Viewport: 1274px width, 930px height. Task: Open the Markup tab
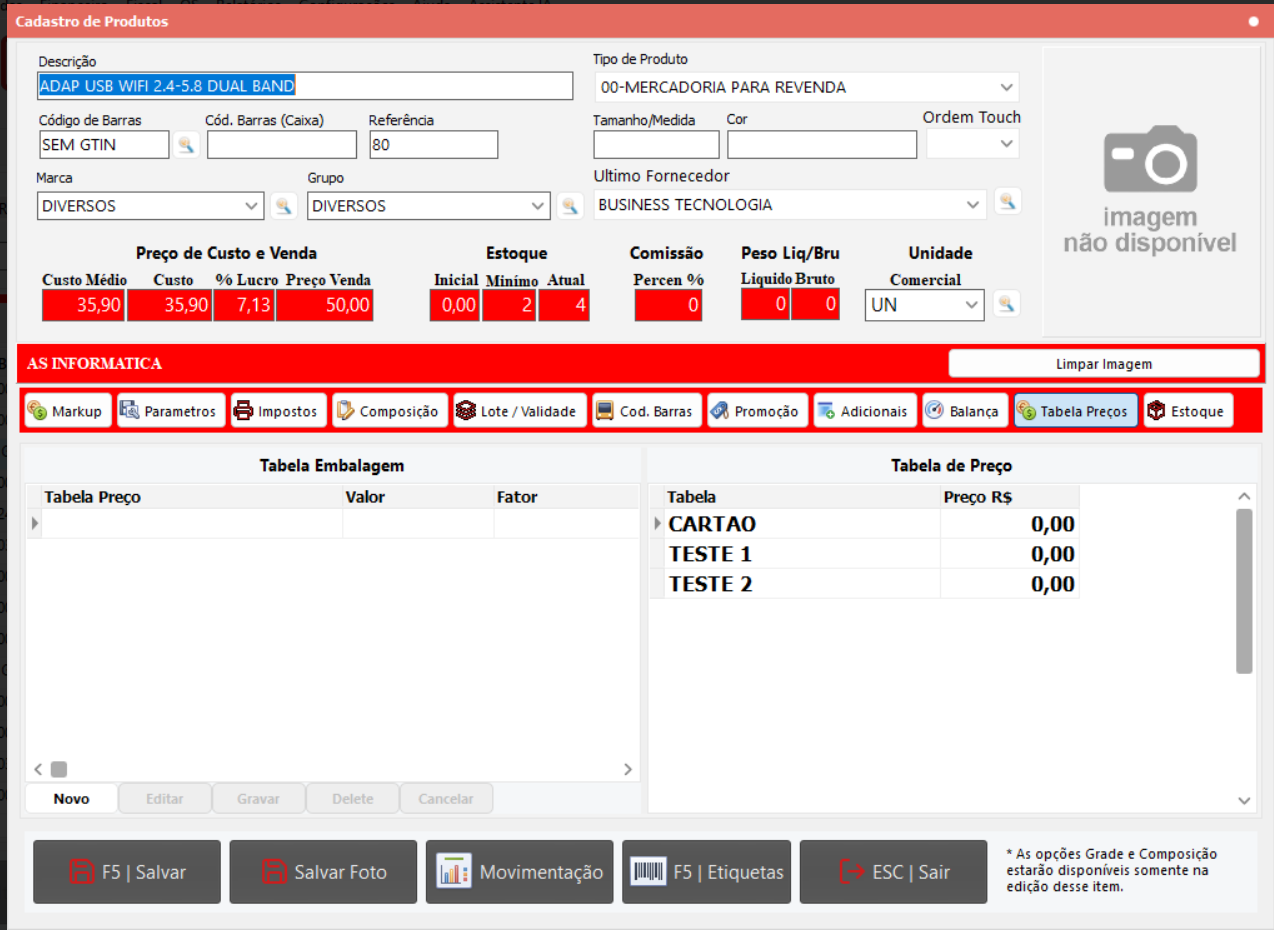pos(66,411)
